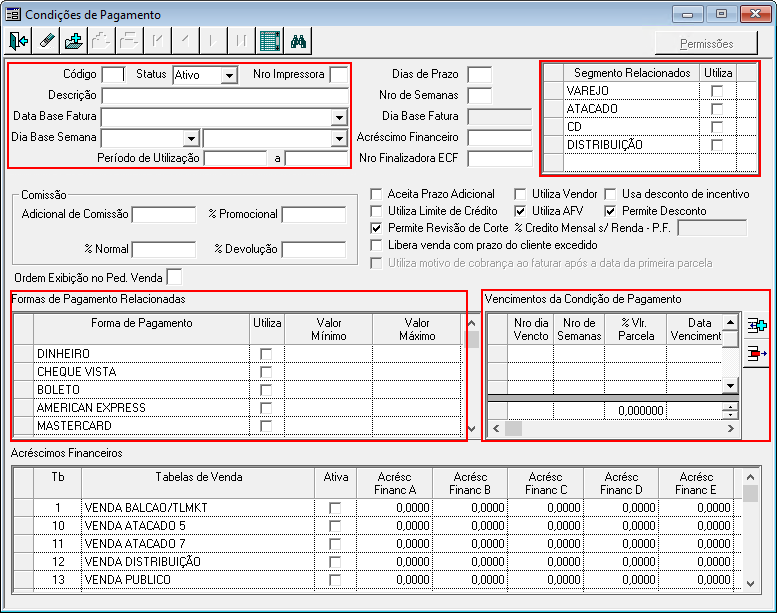Click the Adicional de Comissão field
The height and width of the screenshot is (613, 777).
pos(164,215)
